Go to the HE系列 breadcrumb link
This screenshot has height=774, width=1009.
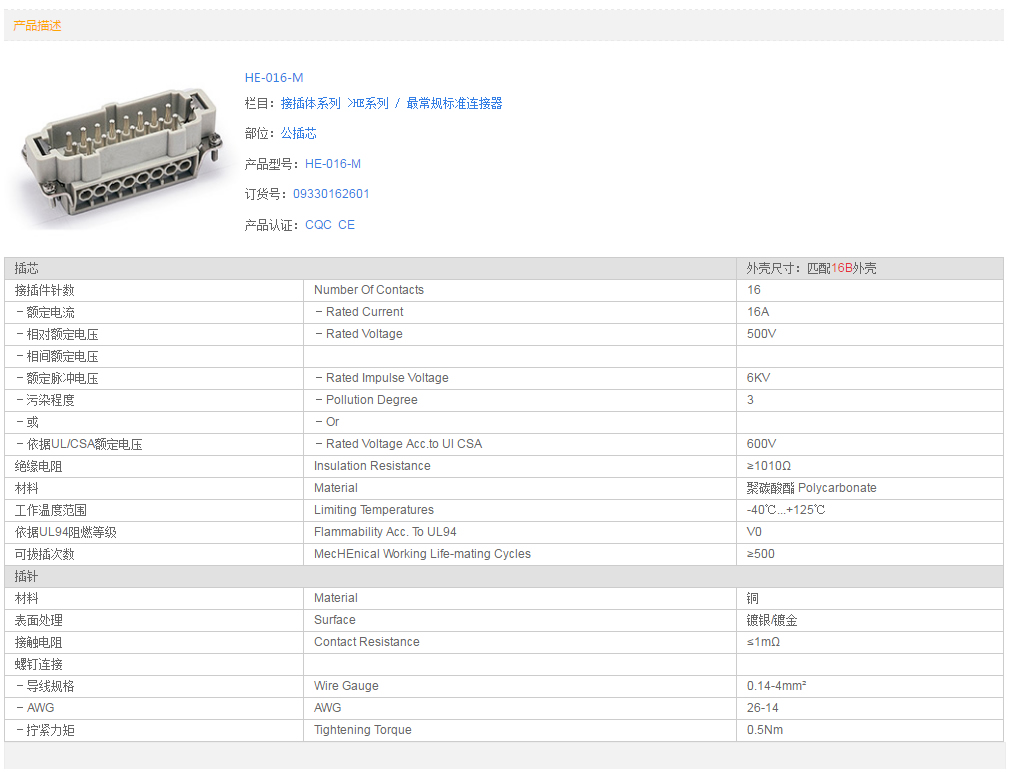(x=370, y=104)
